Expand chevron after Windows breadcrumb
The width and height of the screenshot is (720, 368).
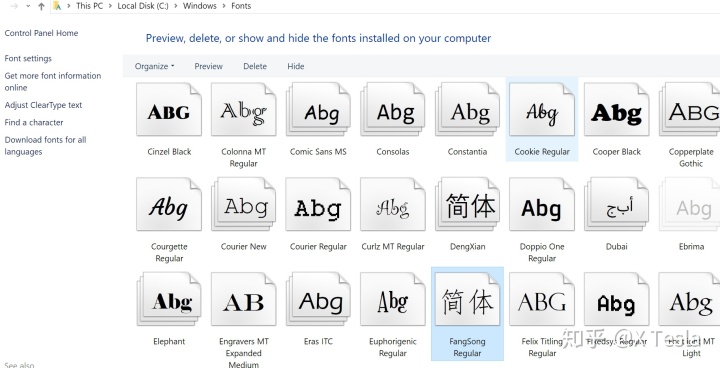[x=225, y=6]
